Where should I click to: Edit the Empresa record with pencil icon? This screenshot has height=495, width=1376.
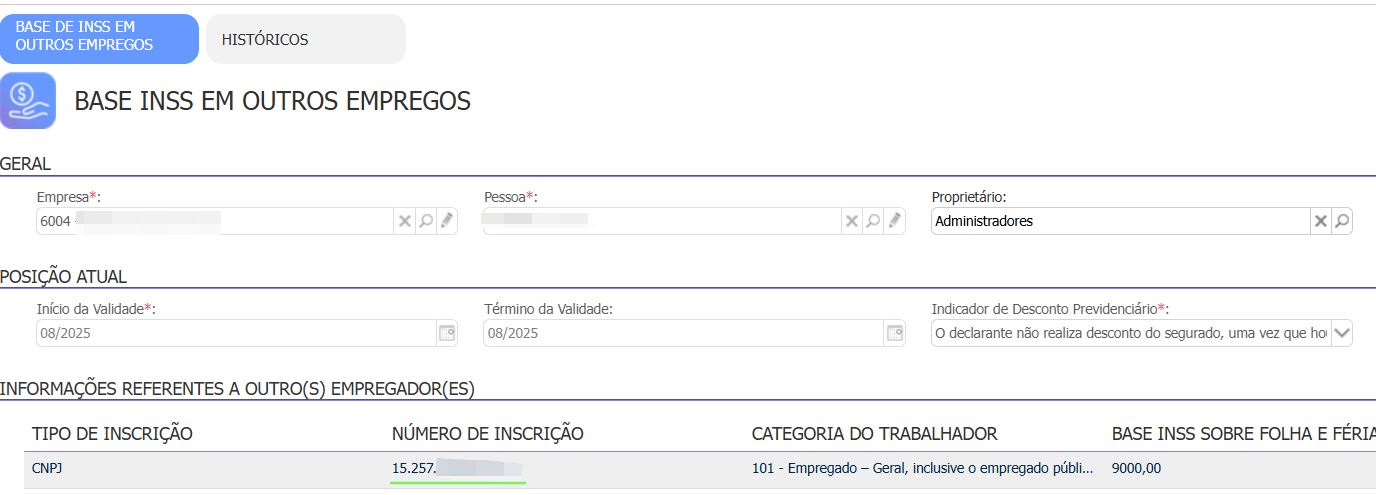pos(447,221)
